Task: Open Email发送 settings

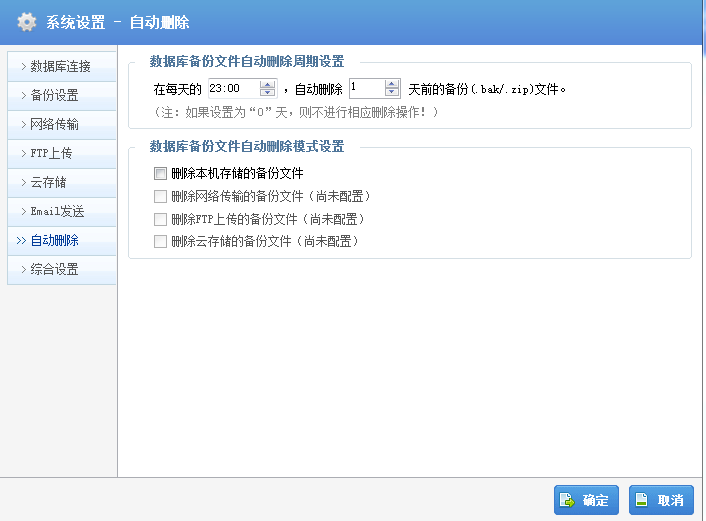Action: click(x=62, y=211)
